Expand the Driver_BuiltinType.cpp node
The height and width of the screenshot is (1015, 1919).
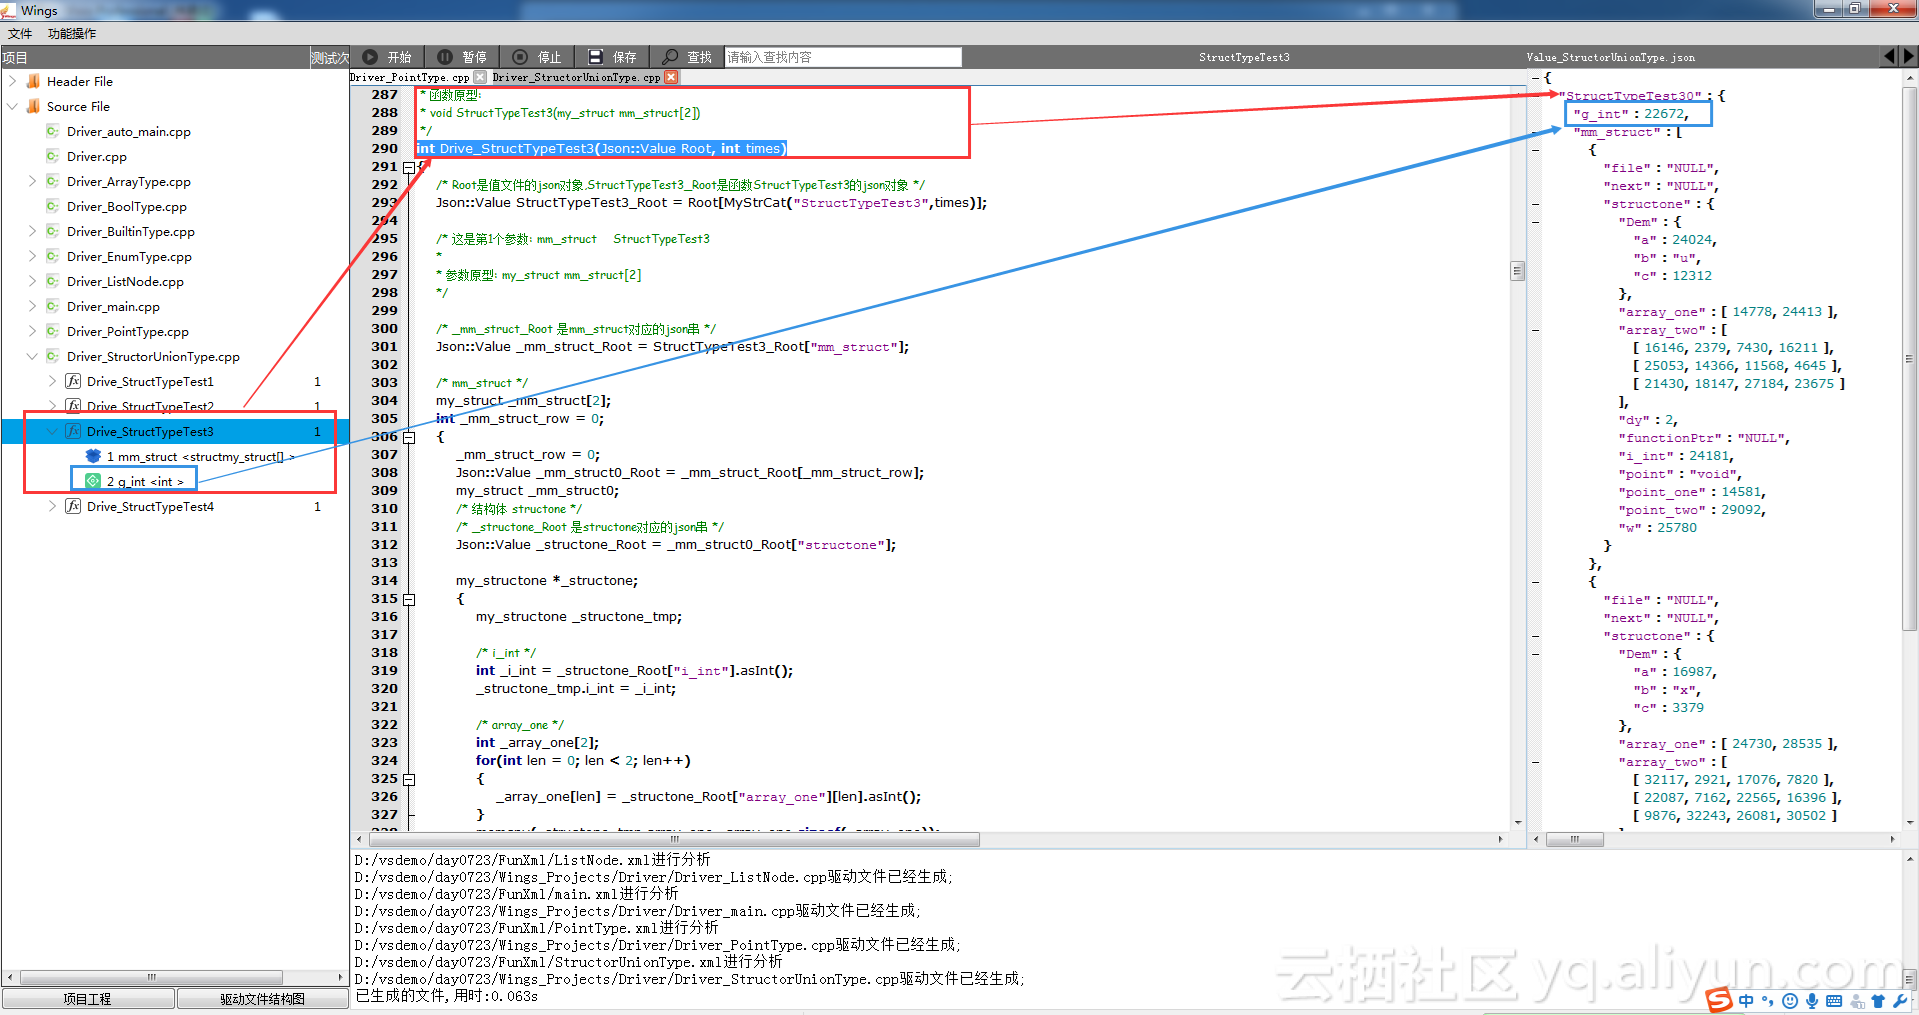(32, 231)
